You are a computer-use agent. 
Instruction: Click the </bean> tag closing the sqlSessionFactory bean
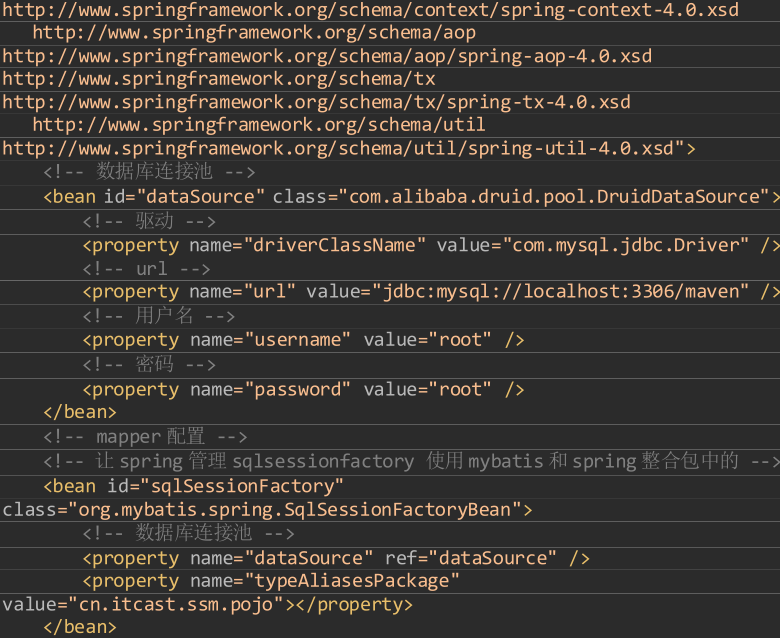(x=80, y=627)
